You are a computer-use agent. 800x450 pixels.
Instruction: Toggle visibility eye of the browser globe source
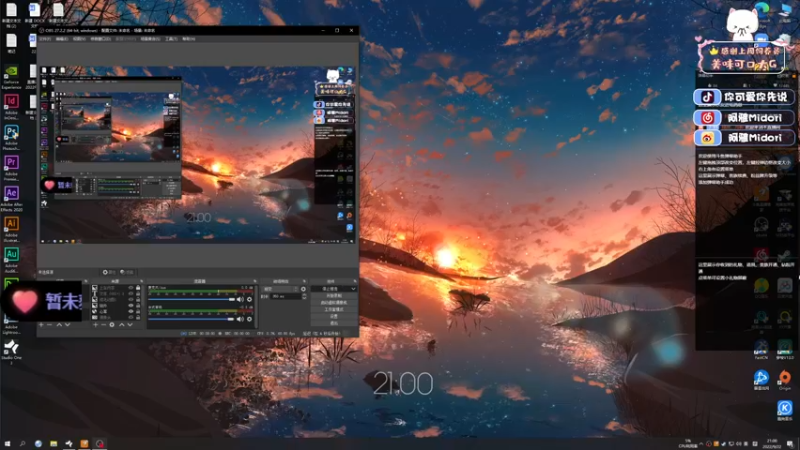tap(131, 311)
